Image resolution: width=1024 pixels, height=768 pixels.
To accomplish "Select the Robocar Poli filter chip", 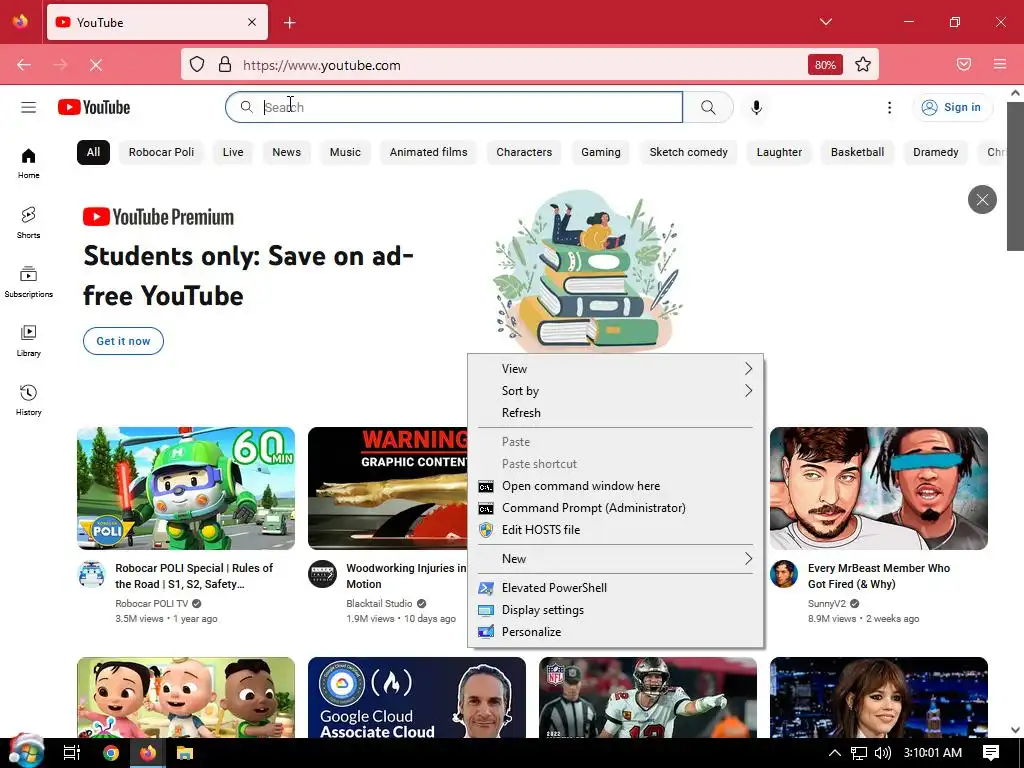I will point(161,152).
